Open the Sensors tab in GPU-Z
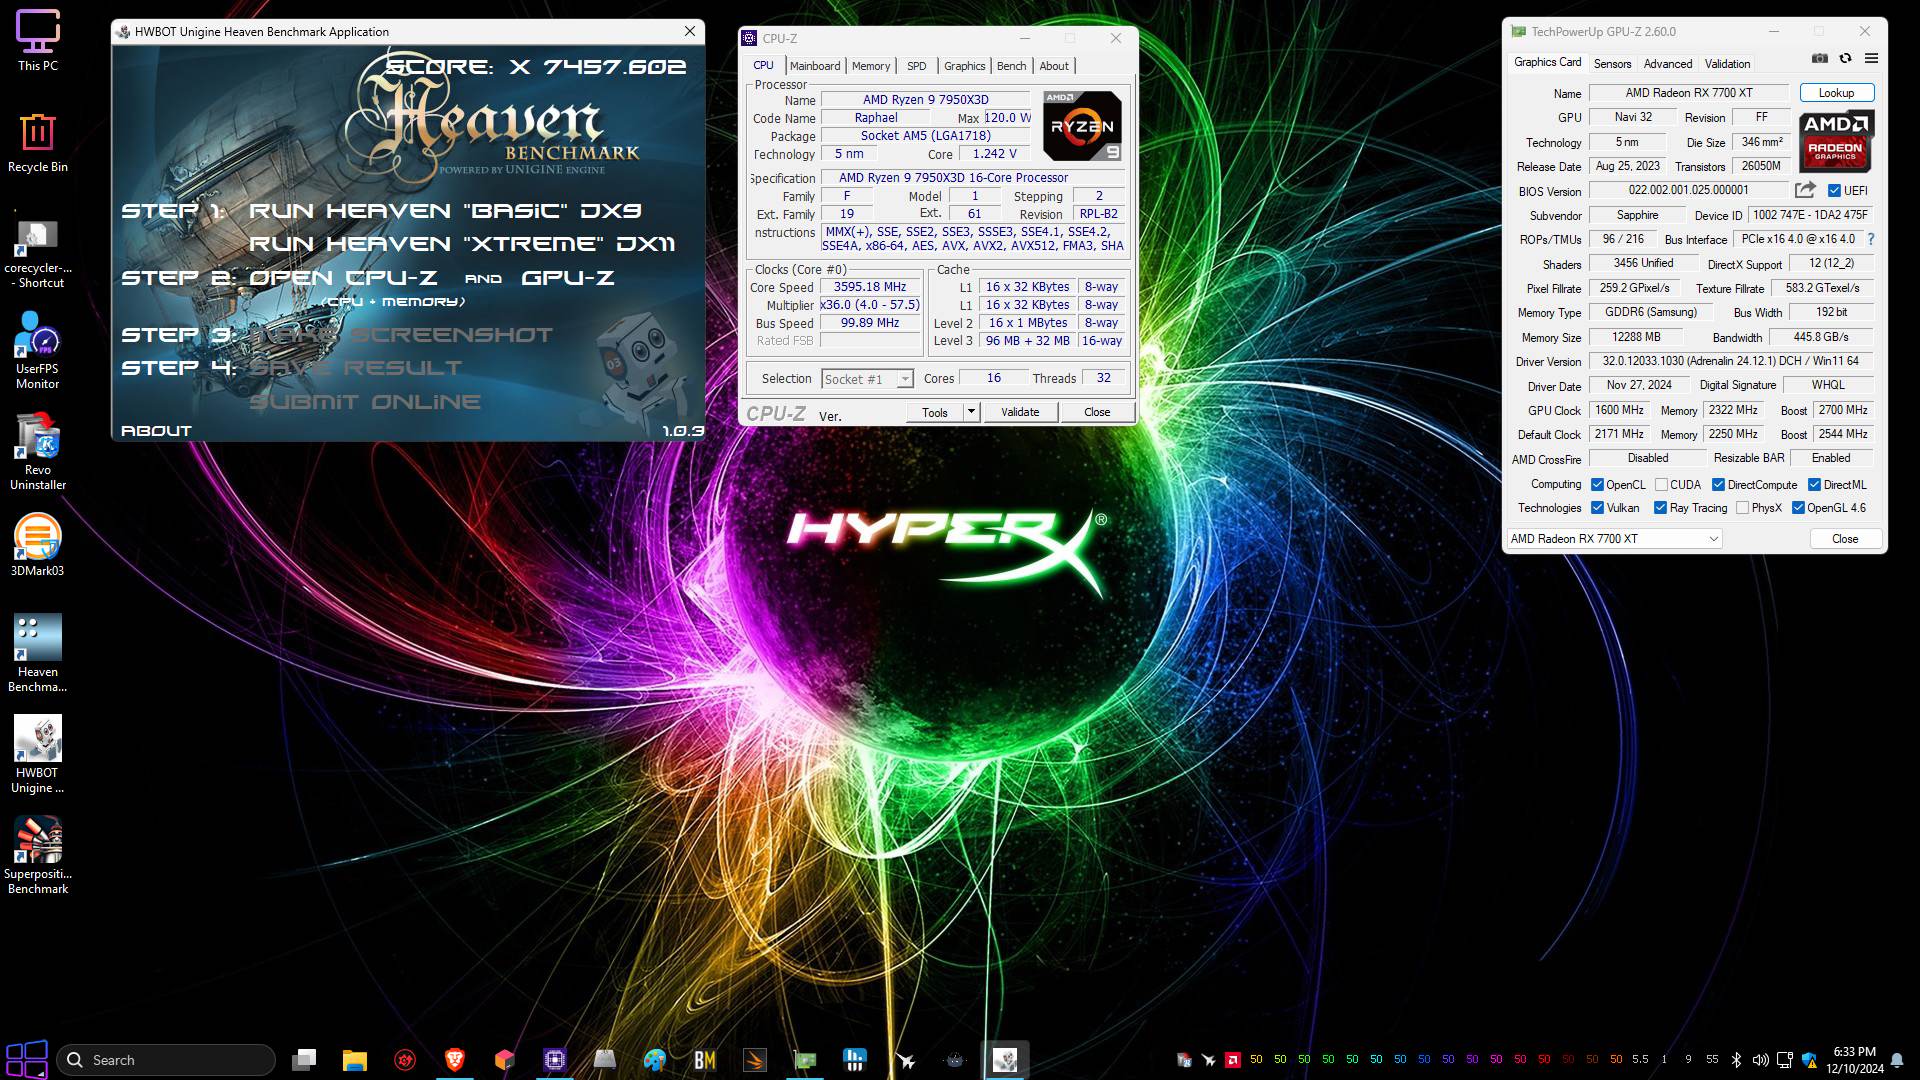This screenshot has height=1080, width=1920. tap(1612, 63)
